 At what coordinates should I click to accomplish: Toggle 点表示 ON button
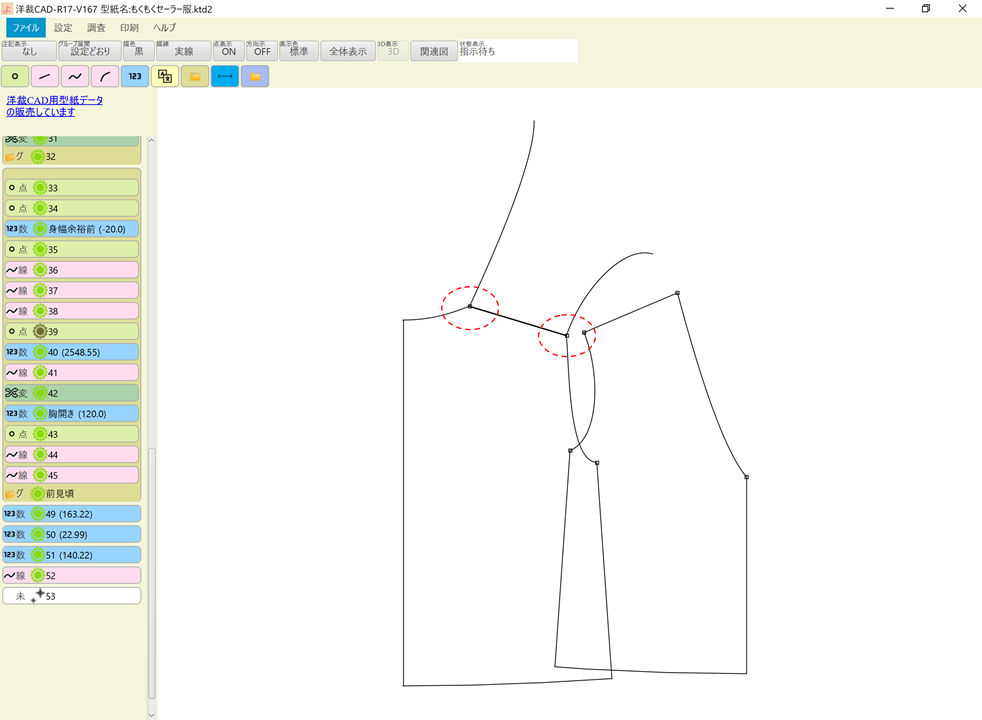pyautogui.click(x=229, y=51)
